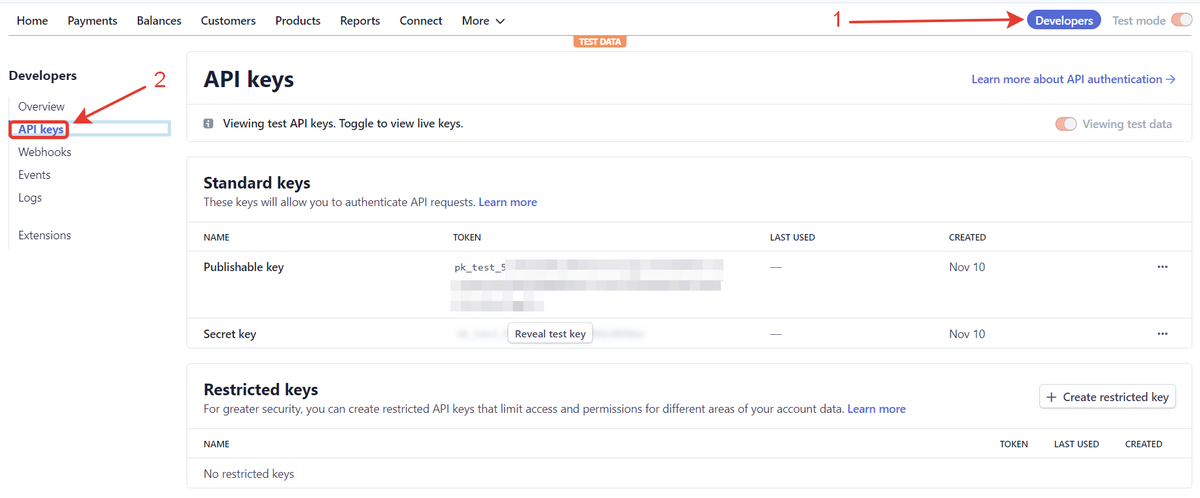The width and height of the screenshot is (1200, 498).
Task: Open the Reports section
Action: click(x=360, y=20)
